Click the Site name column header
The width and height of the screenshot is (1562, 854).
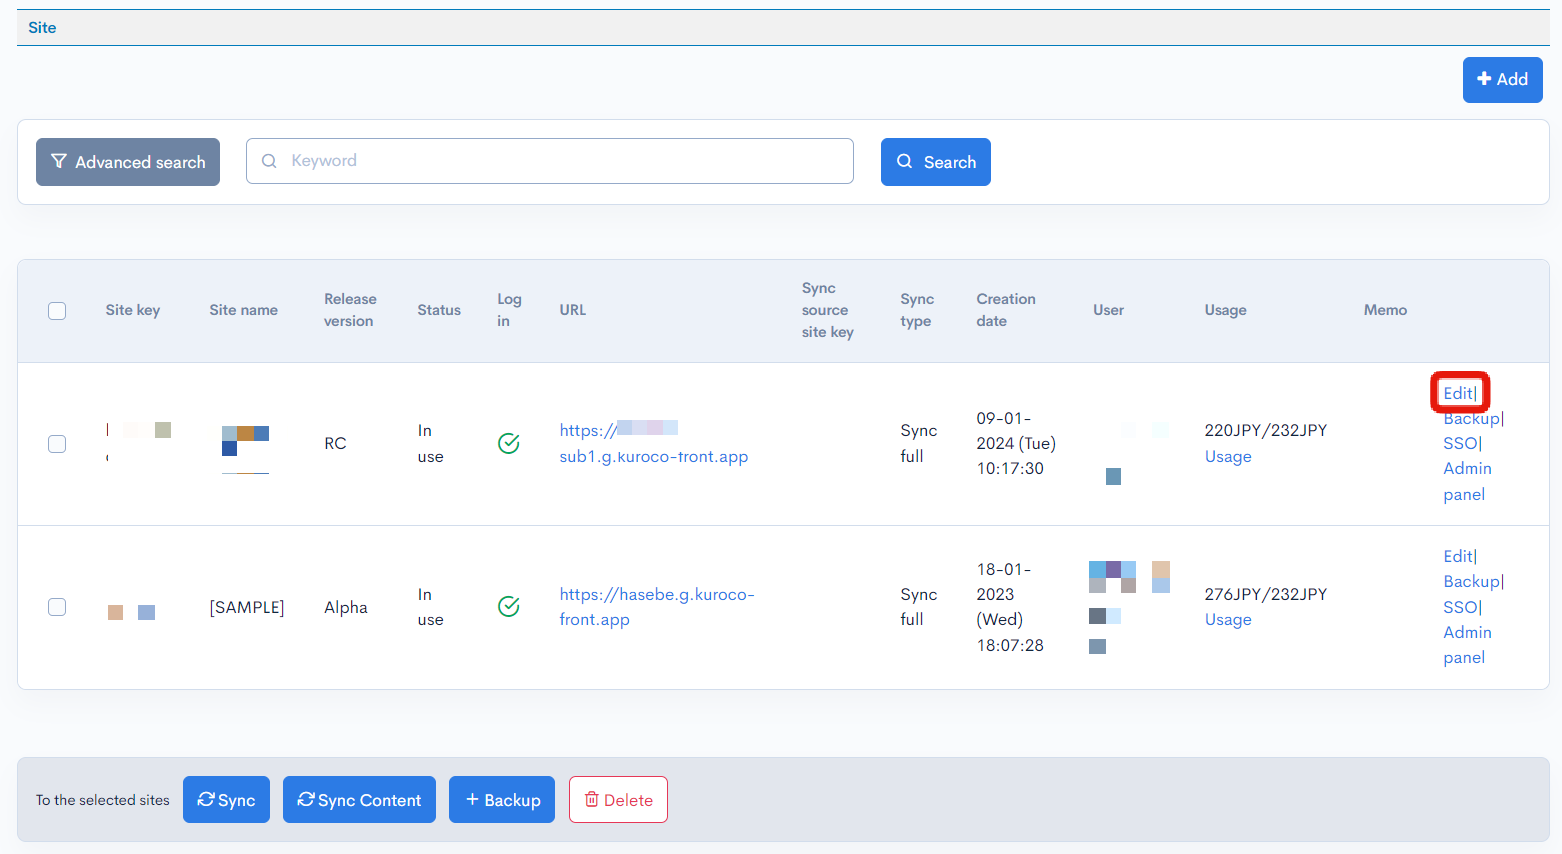(x=244, y=310)
